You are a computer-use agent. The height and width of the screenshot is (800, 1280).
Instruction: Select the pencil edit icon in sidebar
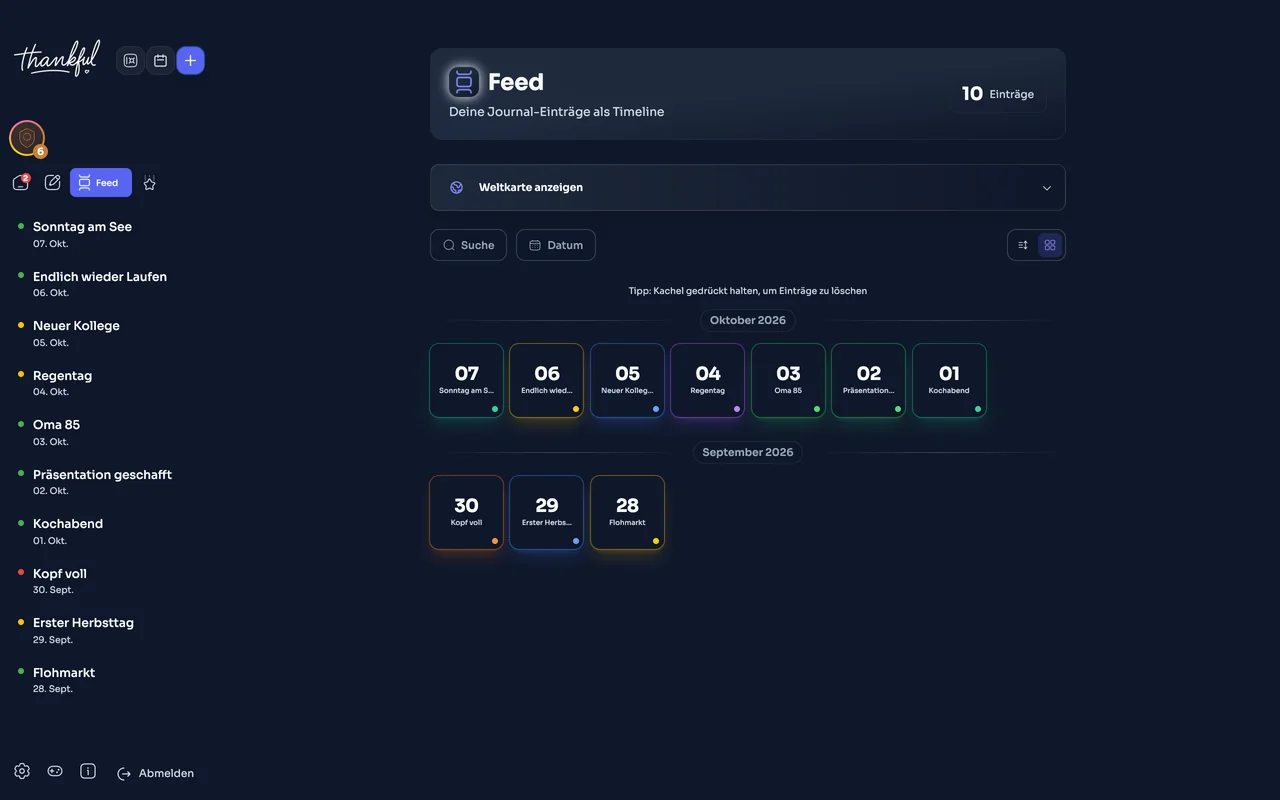[x=53, y=183]
